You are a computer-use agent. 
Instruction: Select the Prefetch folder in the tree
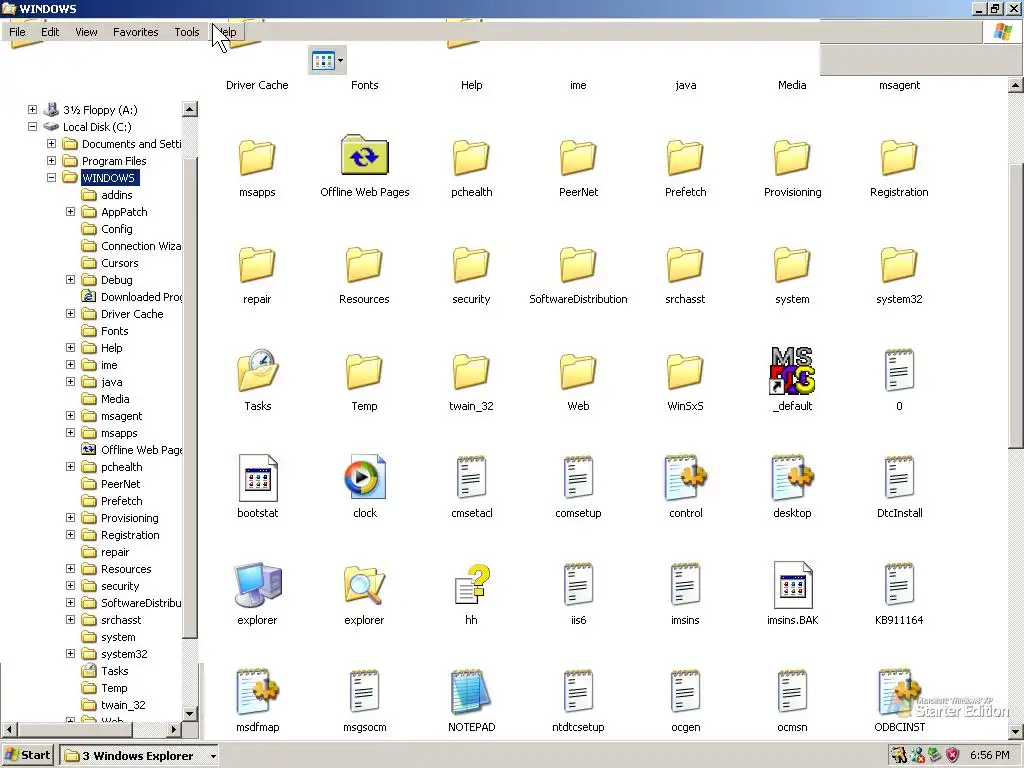click(x=121, y=501)
